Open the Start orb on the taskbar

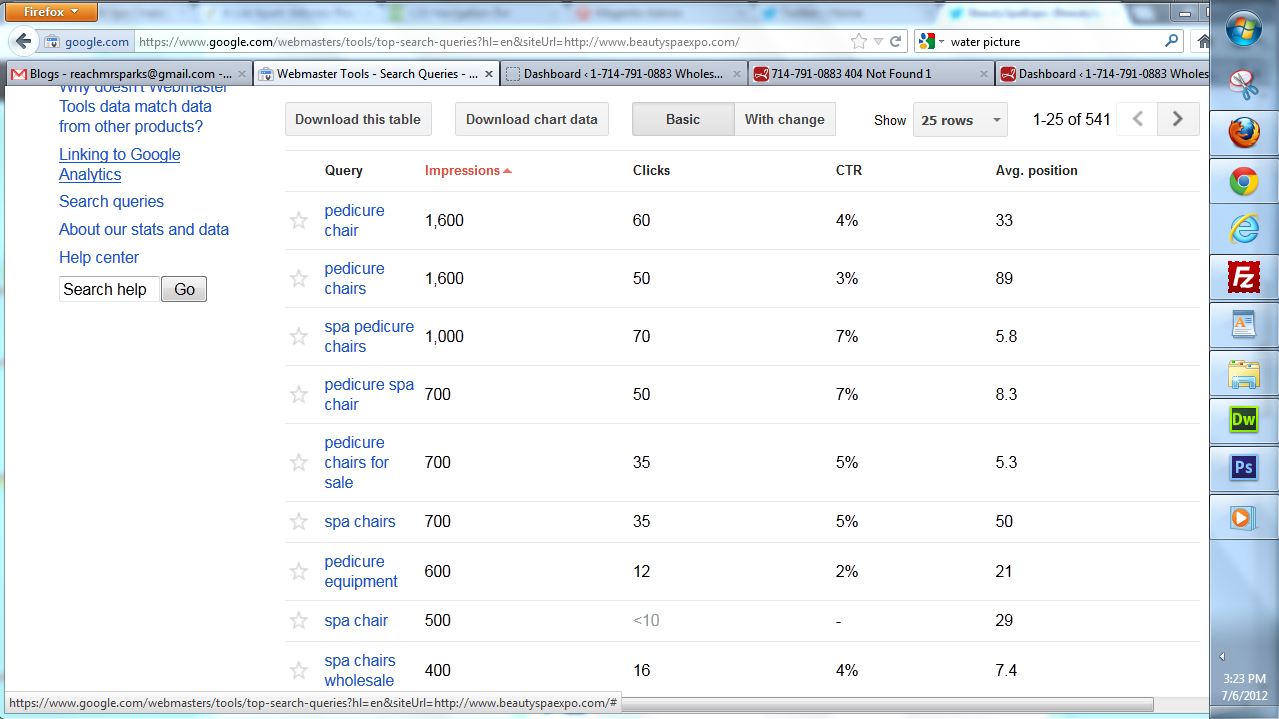[x=1243, y=30]
